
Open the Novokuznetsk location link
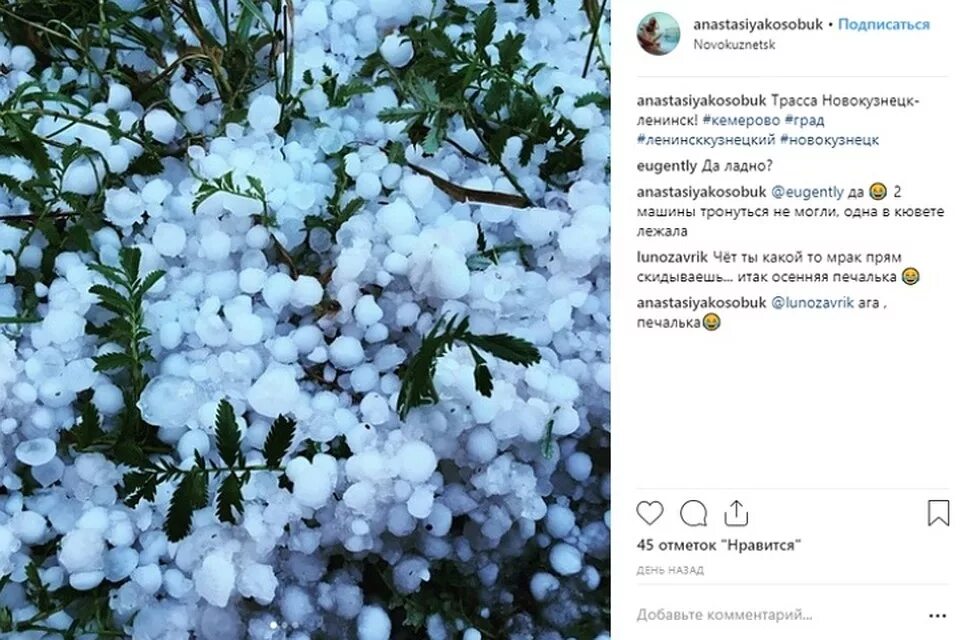734,45
